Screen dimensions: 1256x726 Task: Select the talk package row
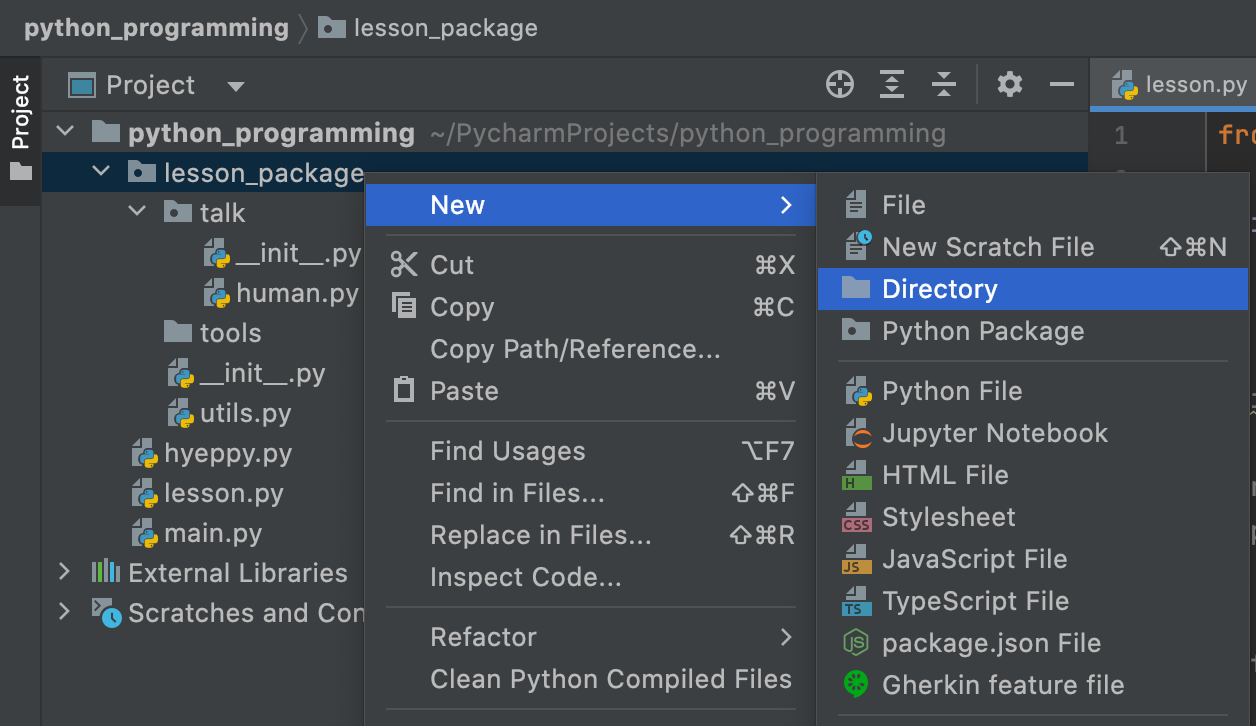222,212
